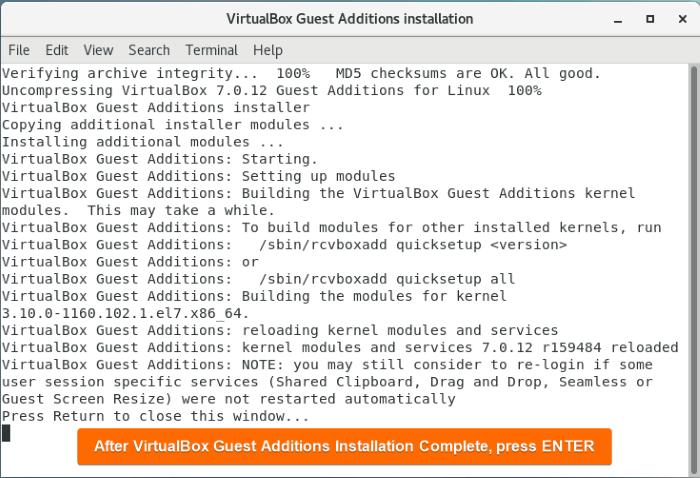Click the 'Installing additional modules ...' line
Image resolution: width=700 pixels, height=478 pixels.
142,142
